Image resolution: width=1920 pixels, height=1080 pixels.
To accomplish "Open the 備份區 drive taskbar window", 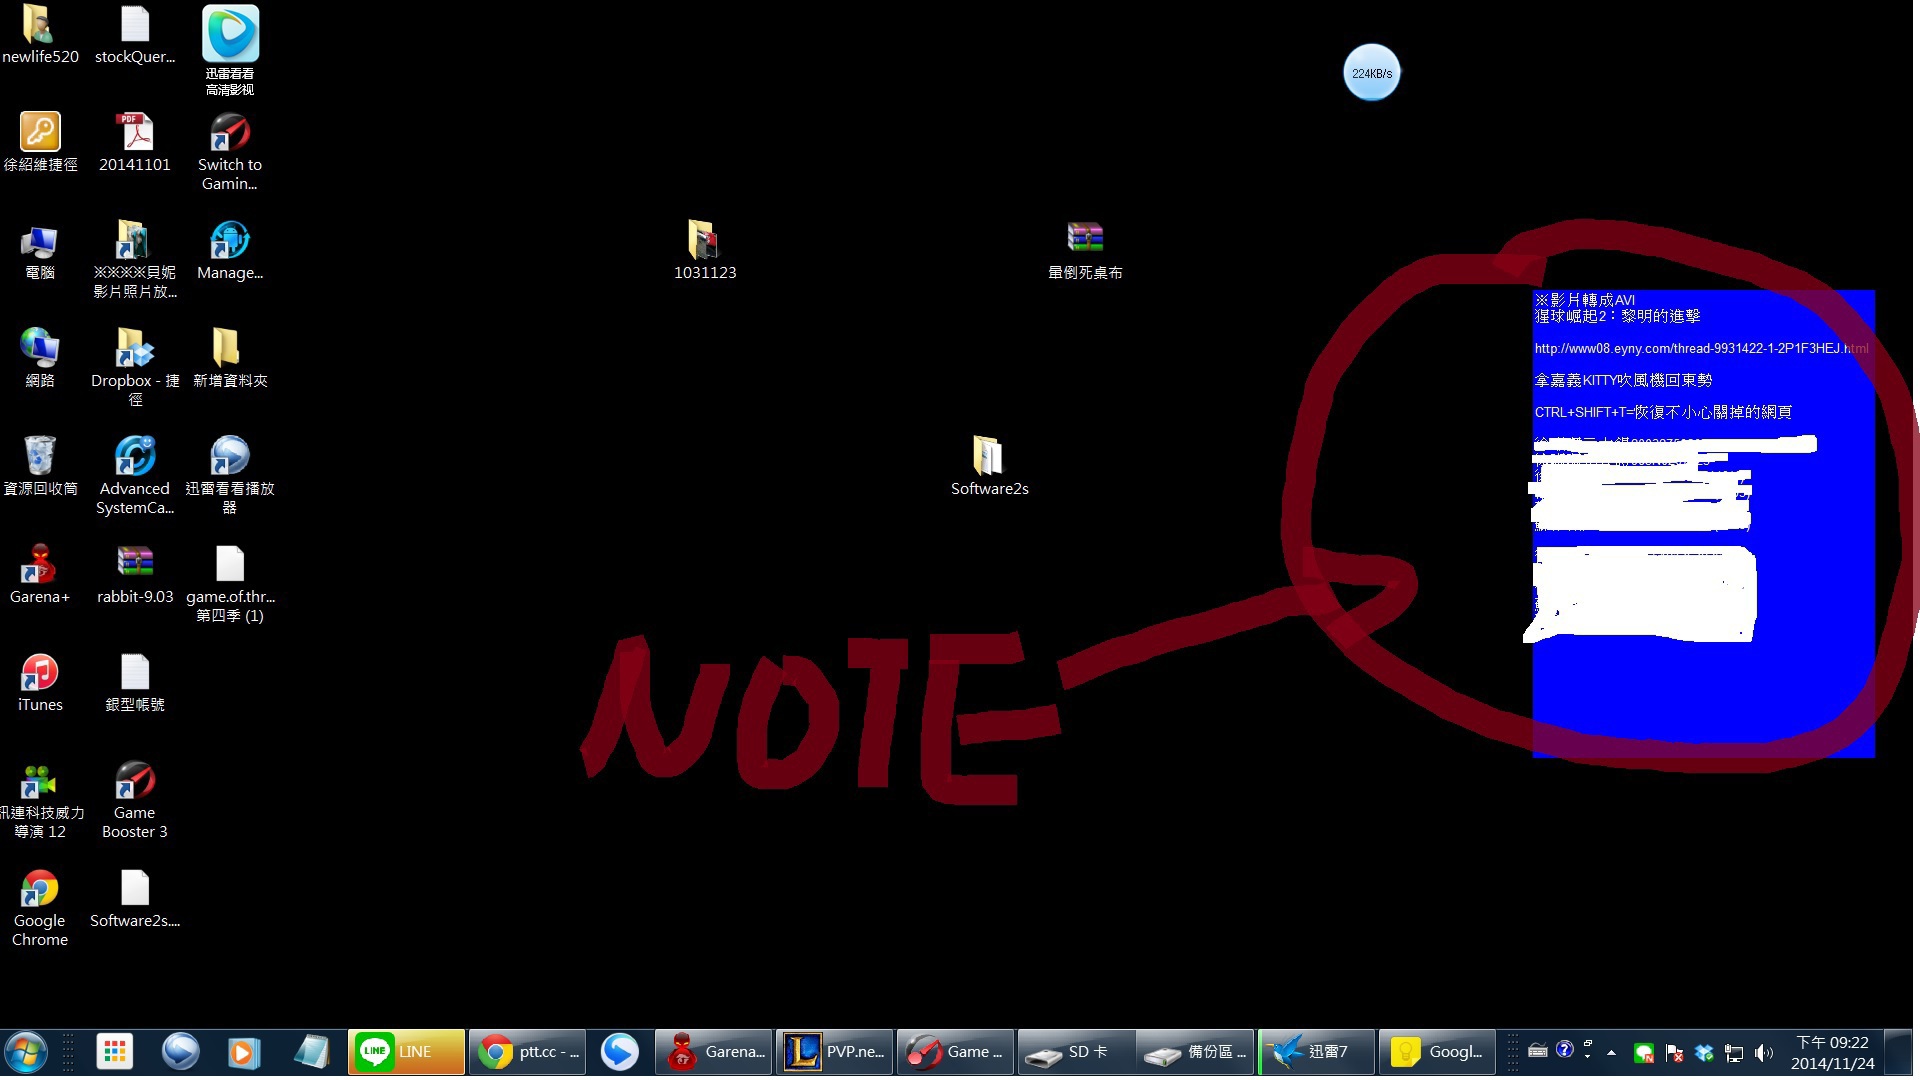I will (x=1195, y=1052).
